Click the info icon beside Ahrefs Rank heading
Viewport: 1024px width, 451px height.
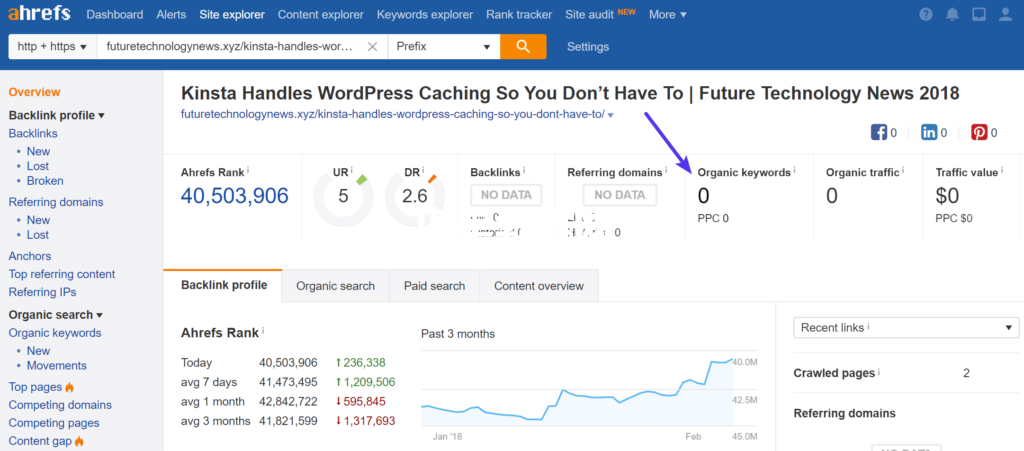(x=263, y=331)
